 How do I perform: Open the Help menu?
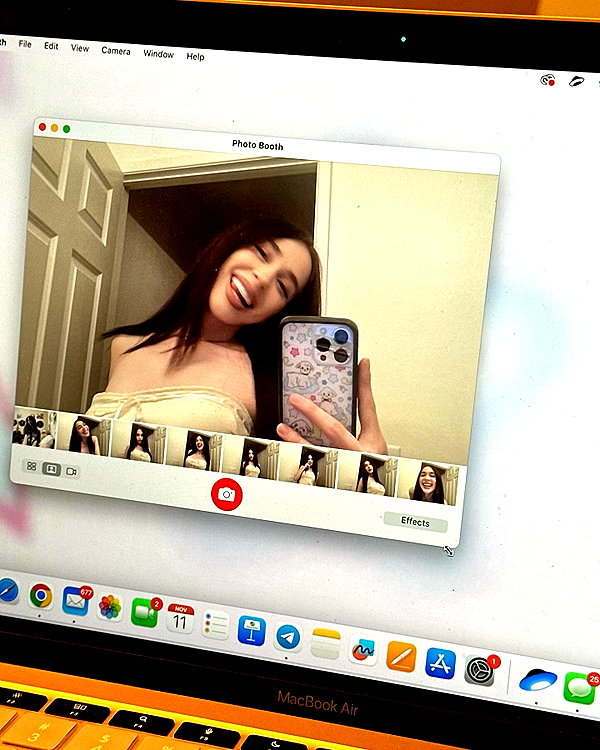click(195, 56)
